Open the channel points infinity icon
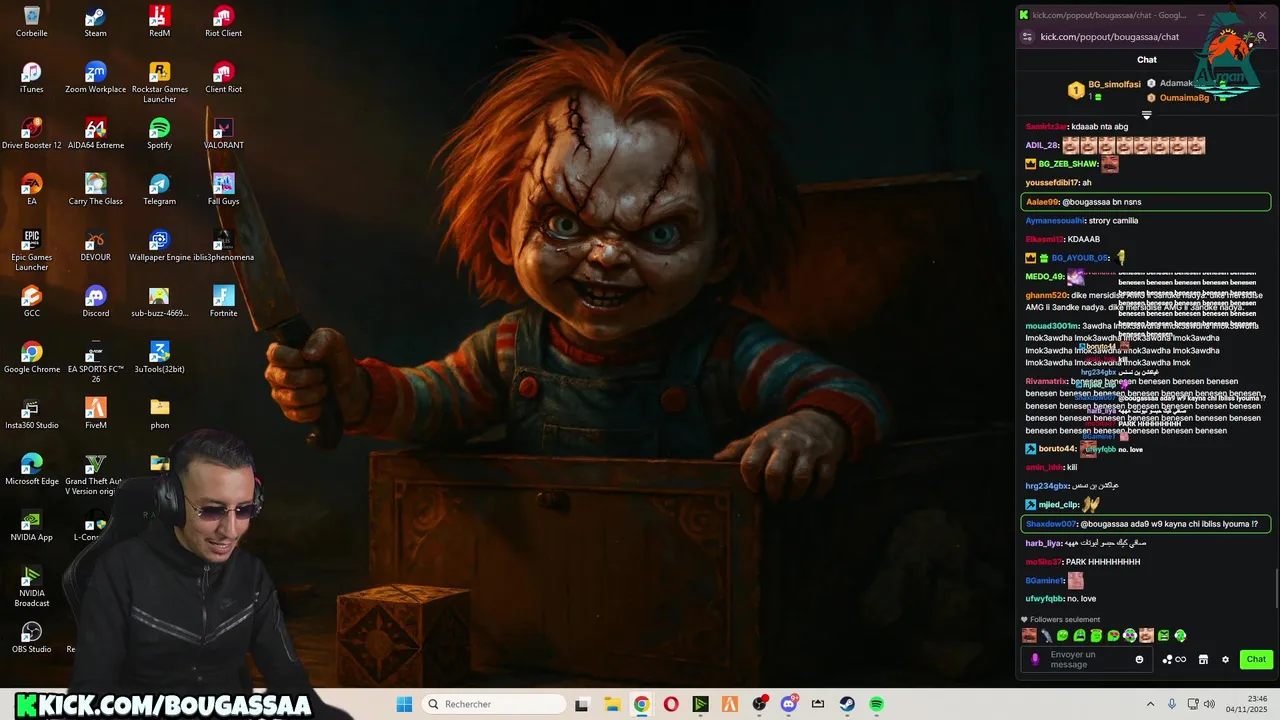Image resolution: width=1280 pixels, height=720 pixels. tap(1174, 659)
